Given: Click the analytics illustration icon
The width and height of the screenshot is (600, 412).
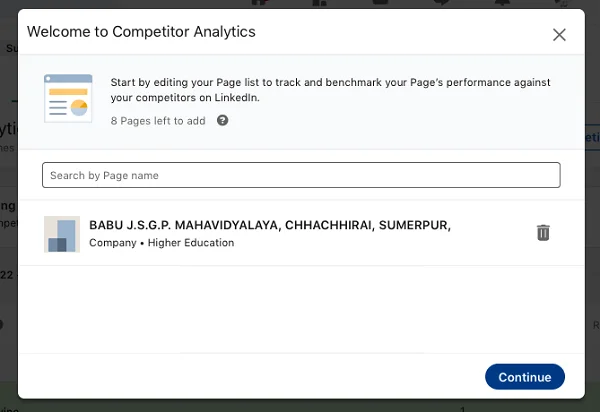Looking at the screenshot, I should (x=68, y=99).
